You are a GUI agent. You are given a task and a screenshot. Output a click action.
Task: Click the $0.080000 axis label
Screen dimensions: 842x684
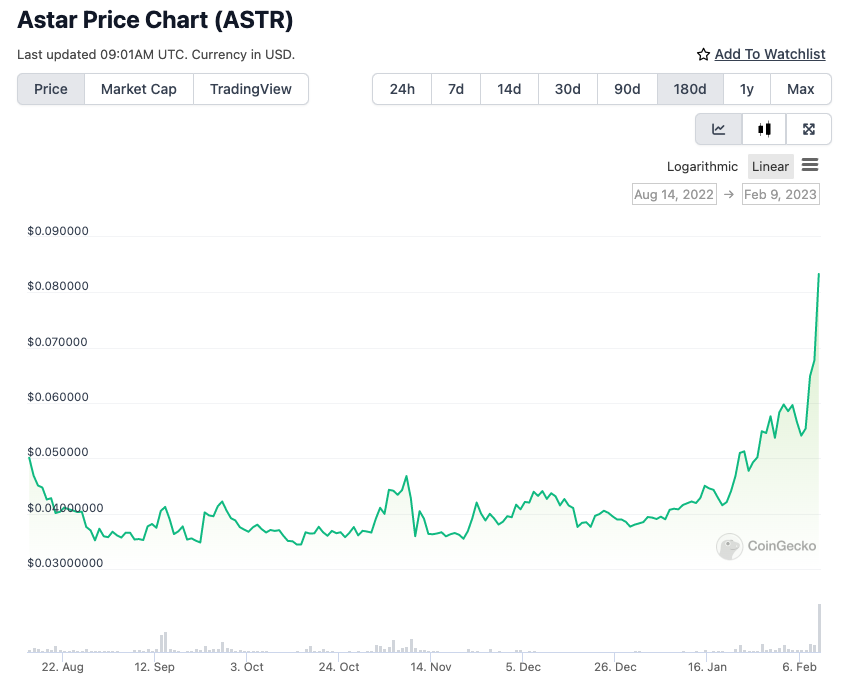pos(58,286)
